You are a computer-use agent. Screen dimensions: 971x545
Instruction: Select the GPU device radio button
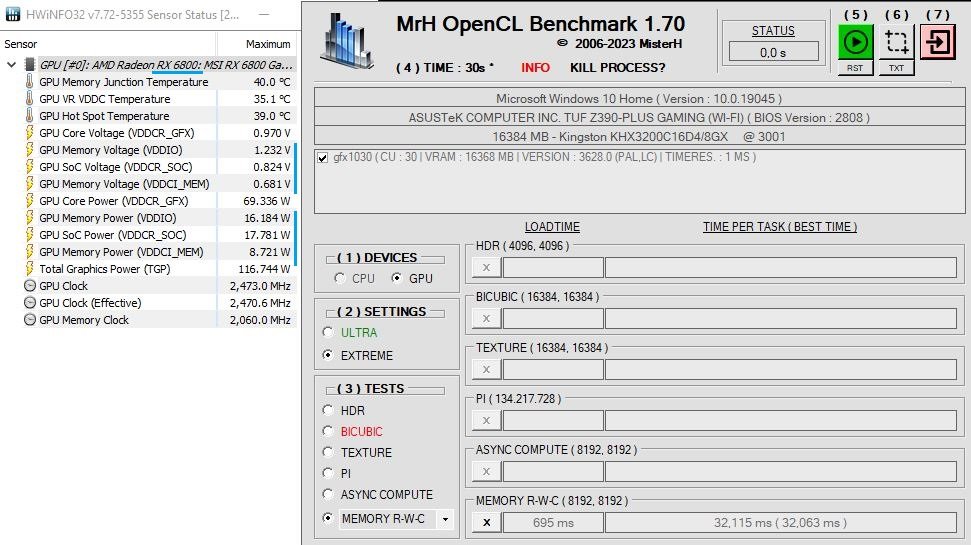(x=396, y=278)
